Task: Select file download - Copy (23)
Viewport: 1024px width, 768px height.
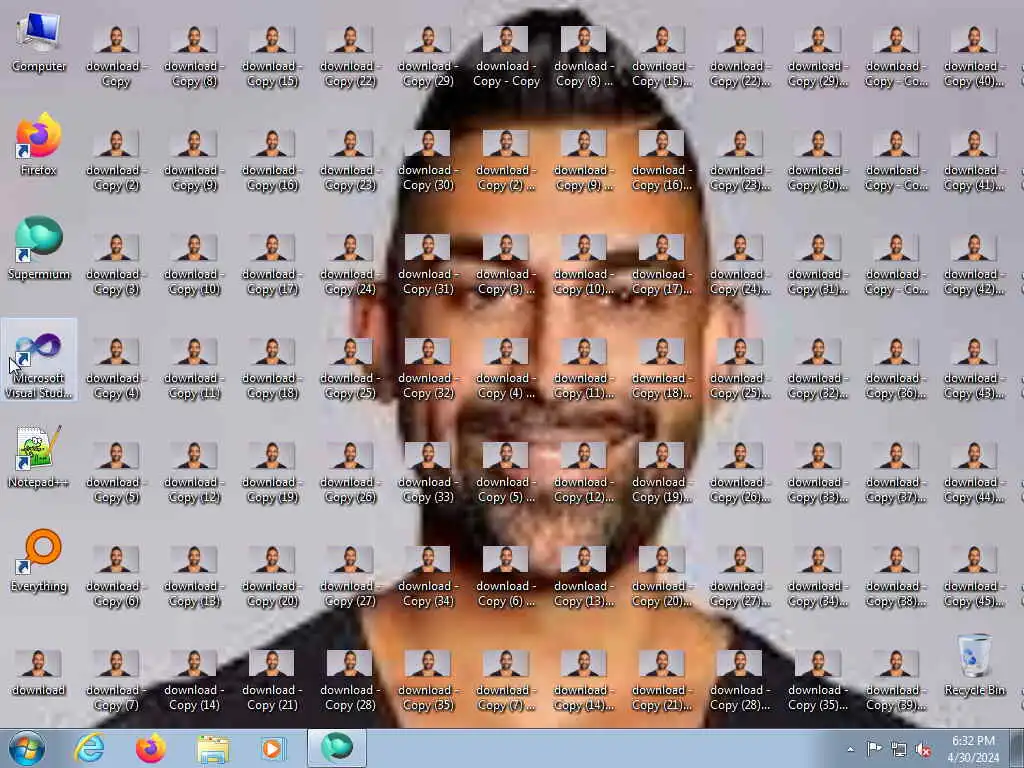Action: [x=350, y=161]
